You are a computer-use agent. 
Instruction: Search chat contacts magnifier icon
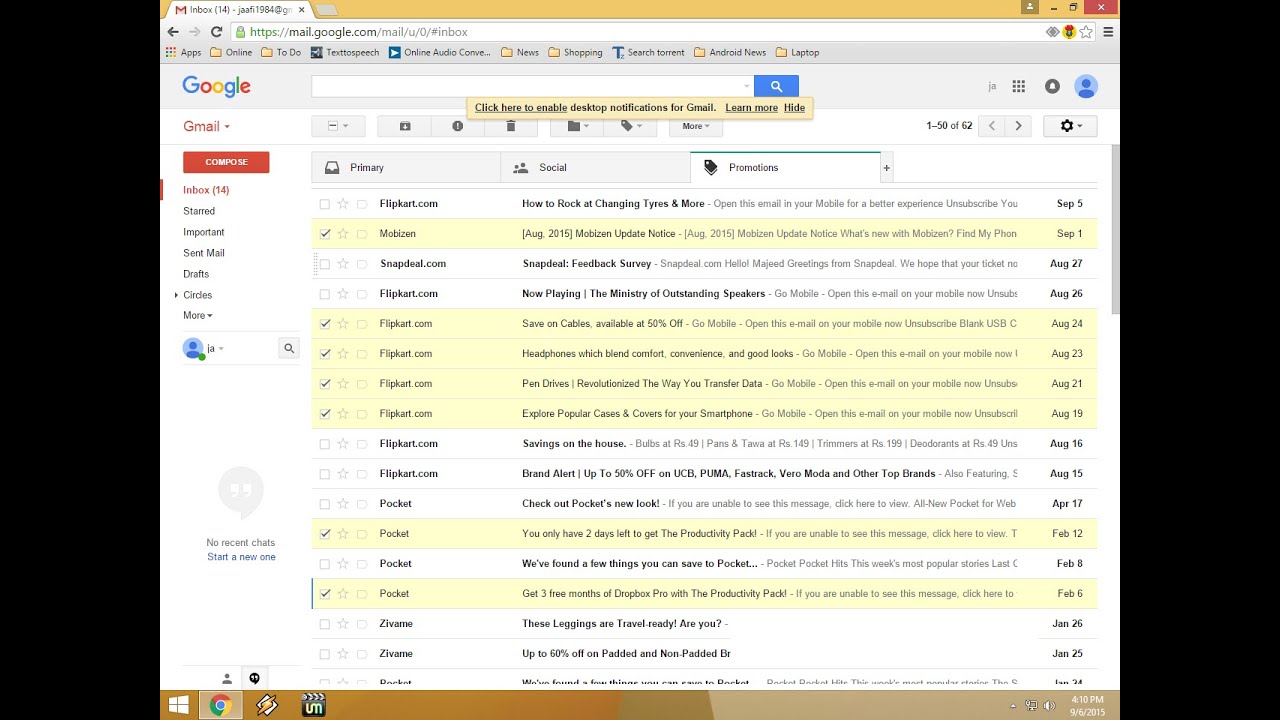click(289, 348)
